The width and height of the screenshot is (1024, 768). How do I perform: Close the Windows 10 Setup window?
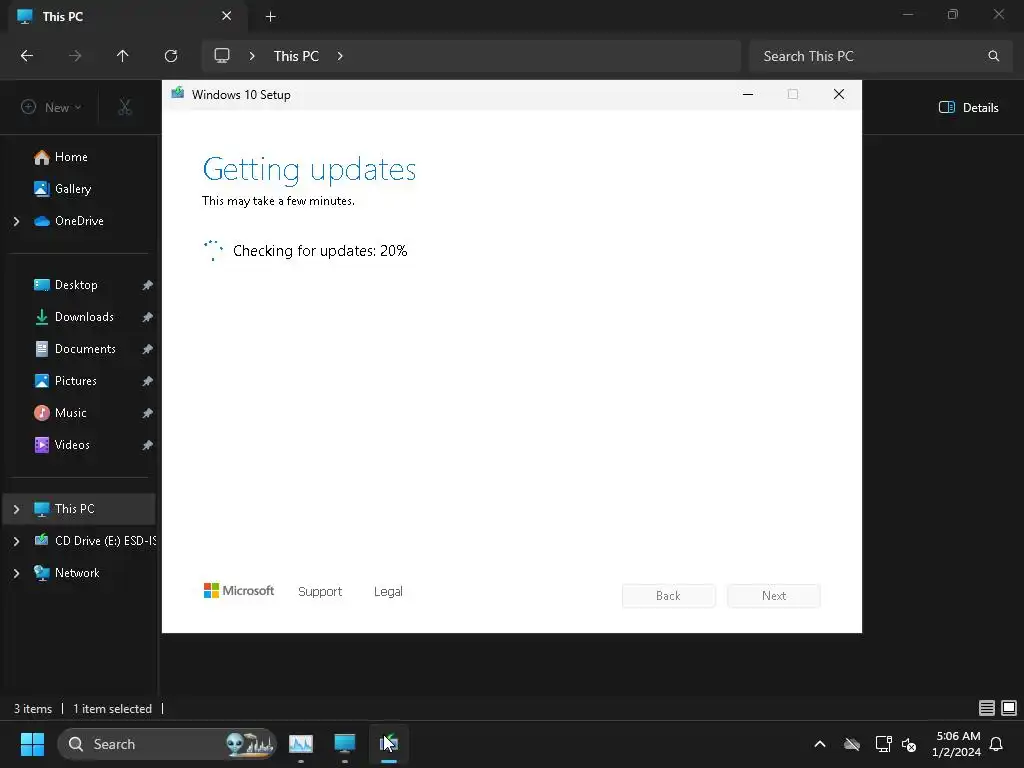(839, 95)
